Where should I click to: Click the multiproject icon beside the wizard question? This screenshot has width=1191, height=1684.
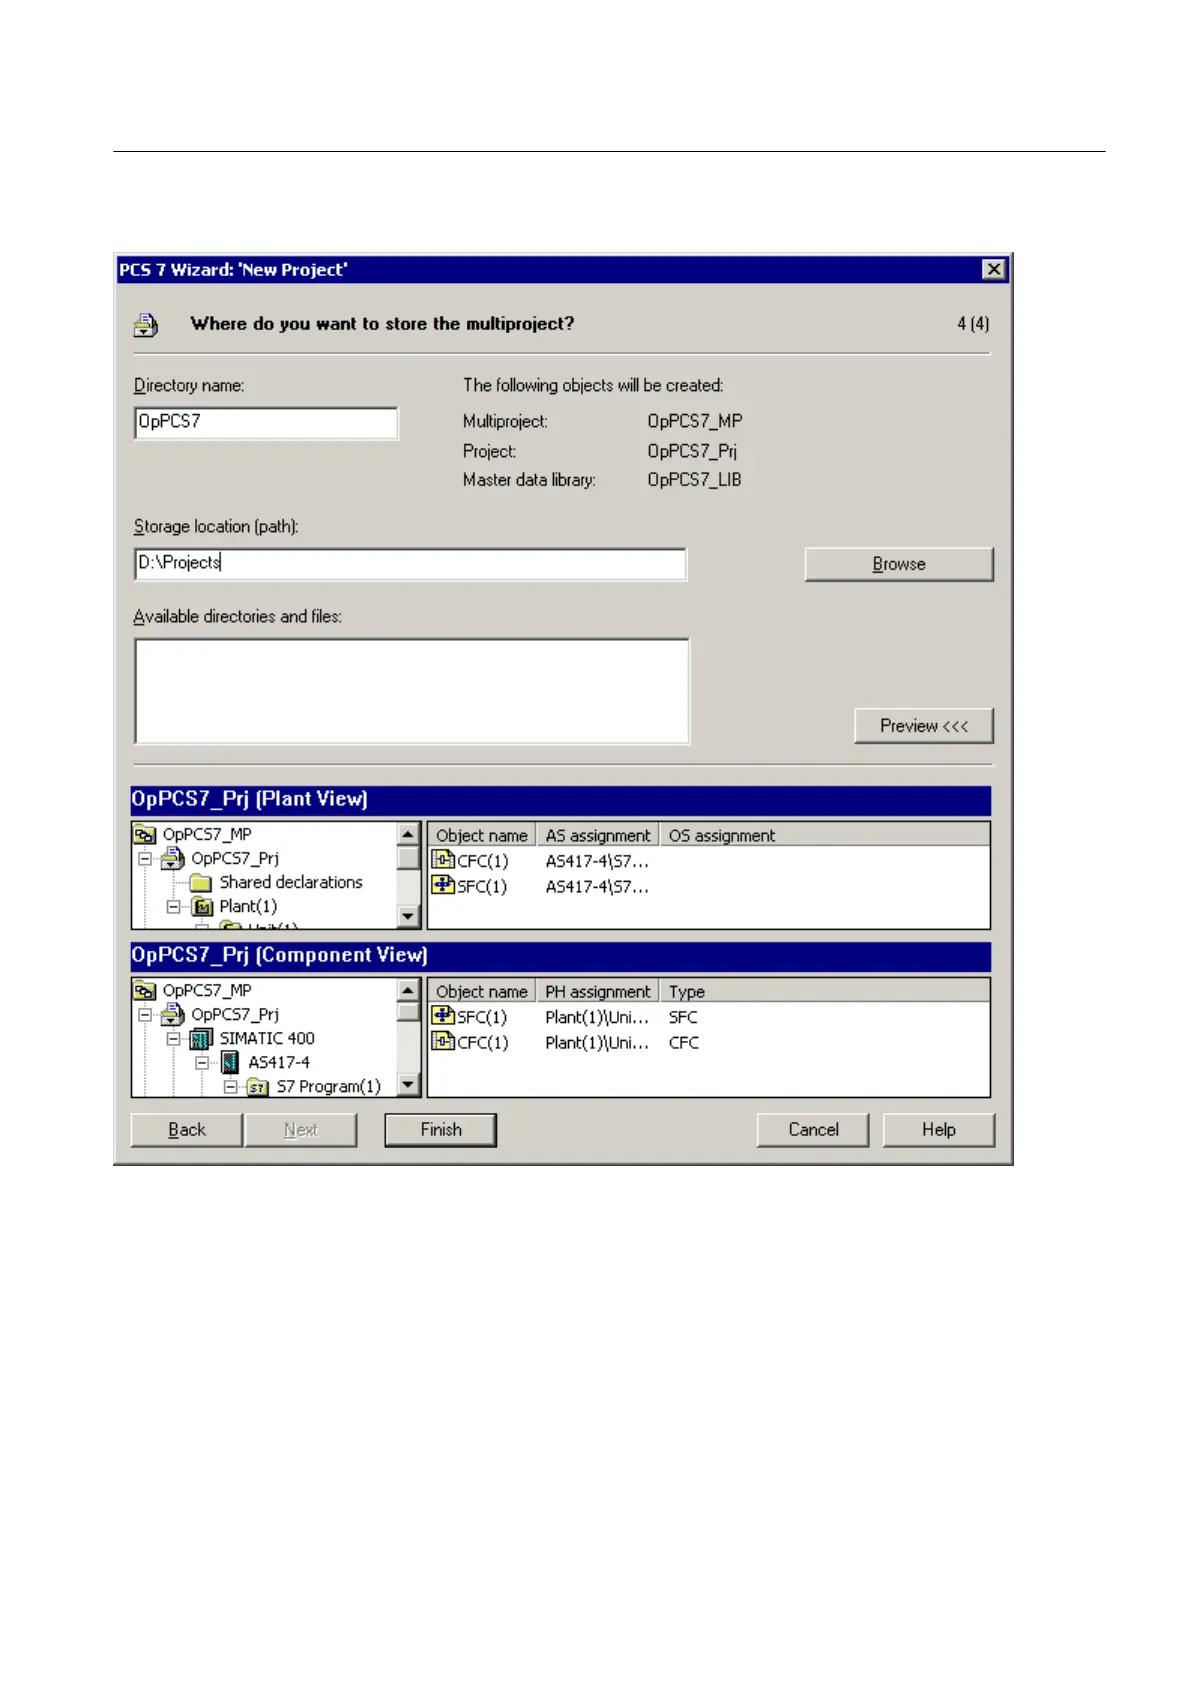click(146, 325)
